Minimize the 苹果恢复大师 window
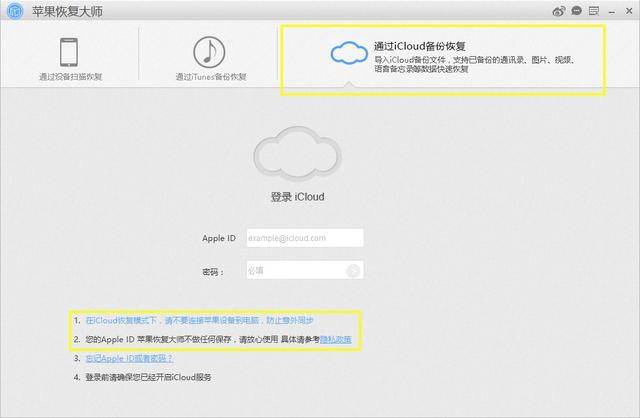Screen dimensions: 640x418 (x=611, y=13)
